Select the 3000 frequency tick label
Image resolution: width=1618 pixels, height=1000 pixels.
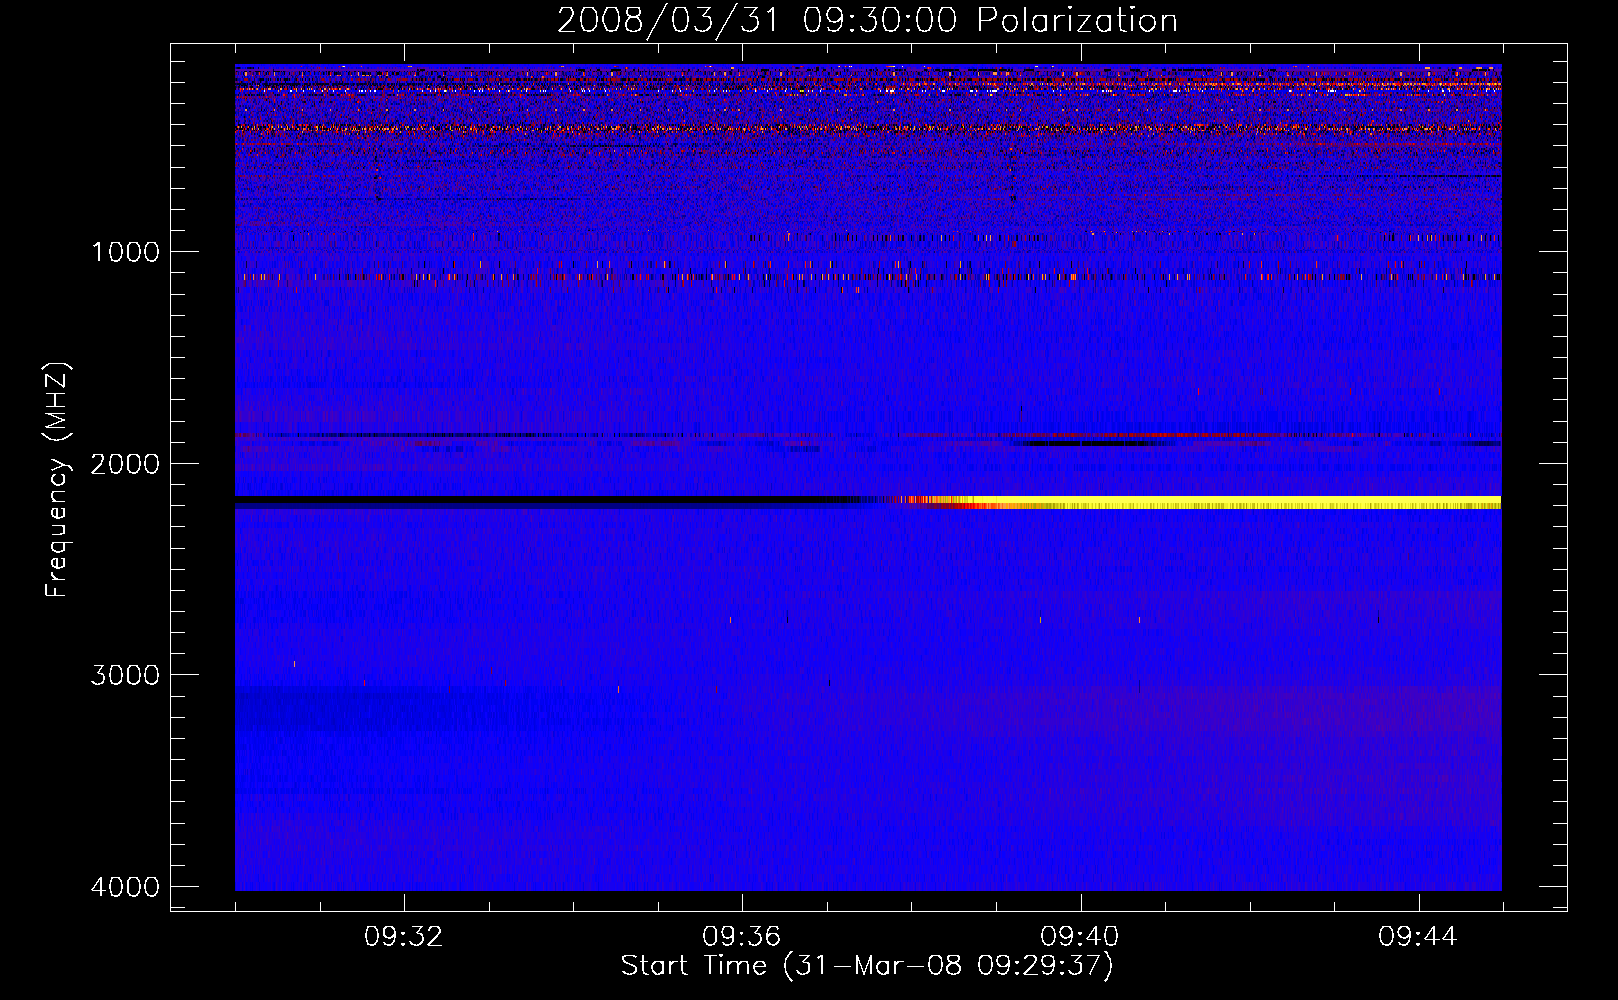point(125,675)
